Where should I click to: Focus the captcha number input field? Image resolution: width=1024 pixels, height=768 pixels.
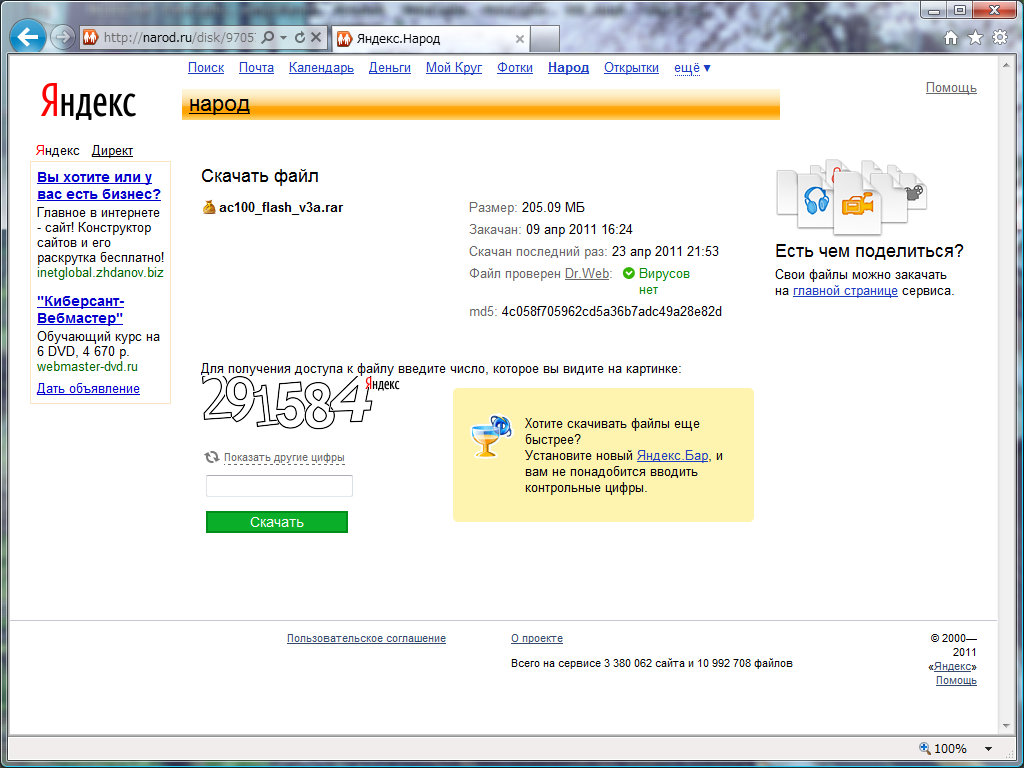(280, 486)
